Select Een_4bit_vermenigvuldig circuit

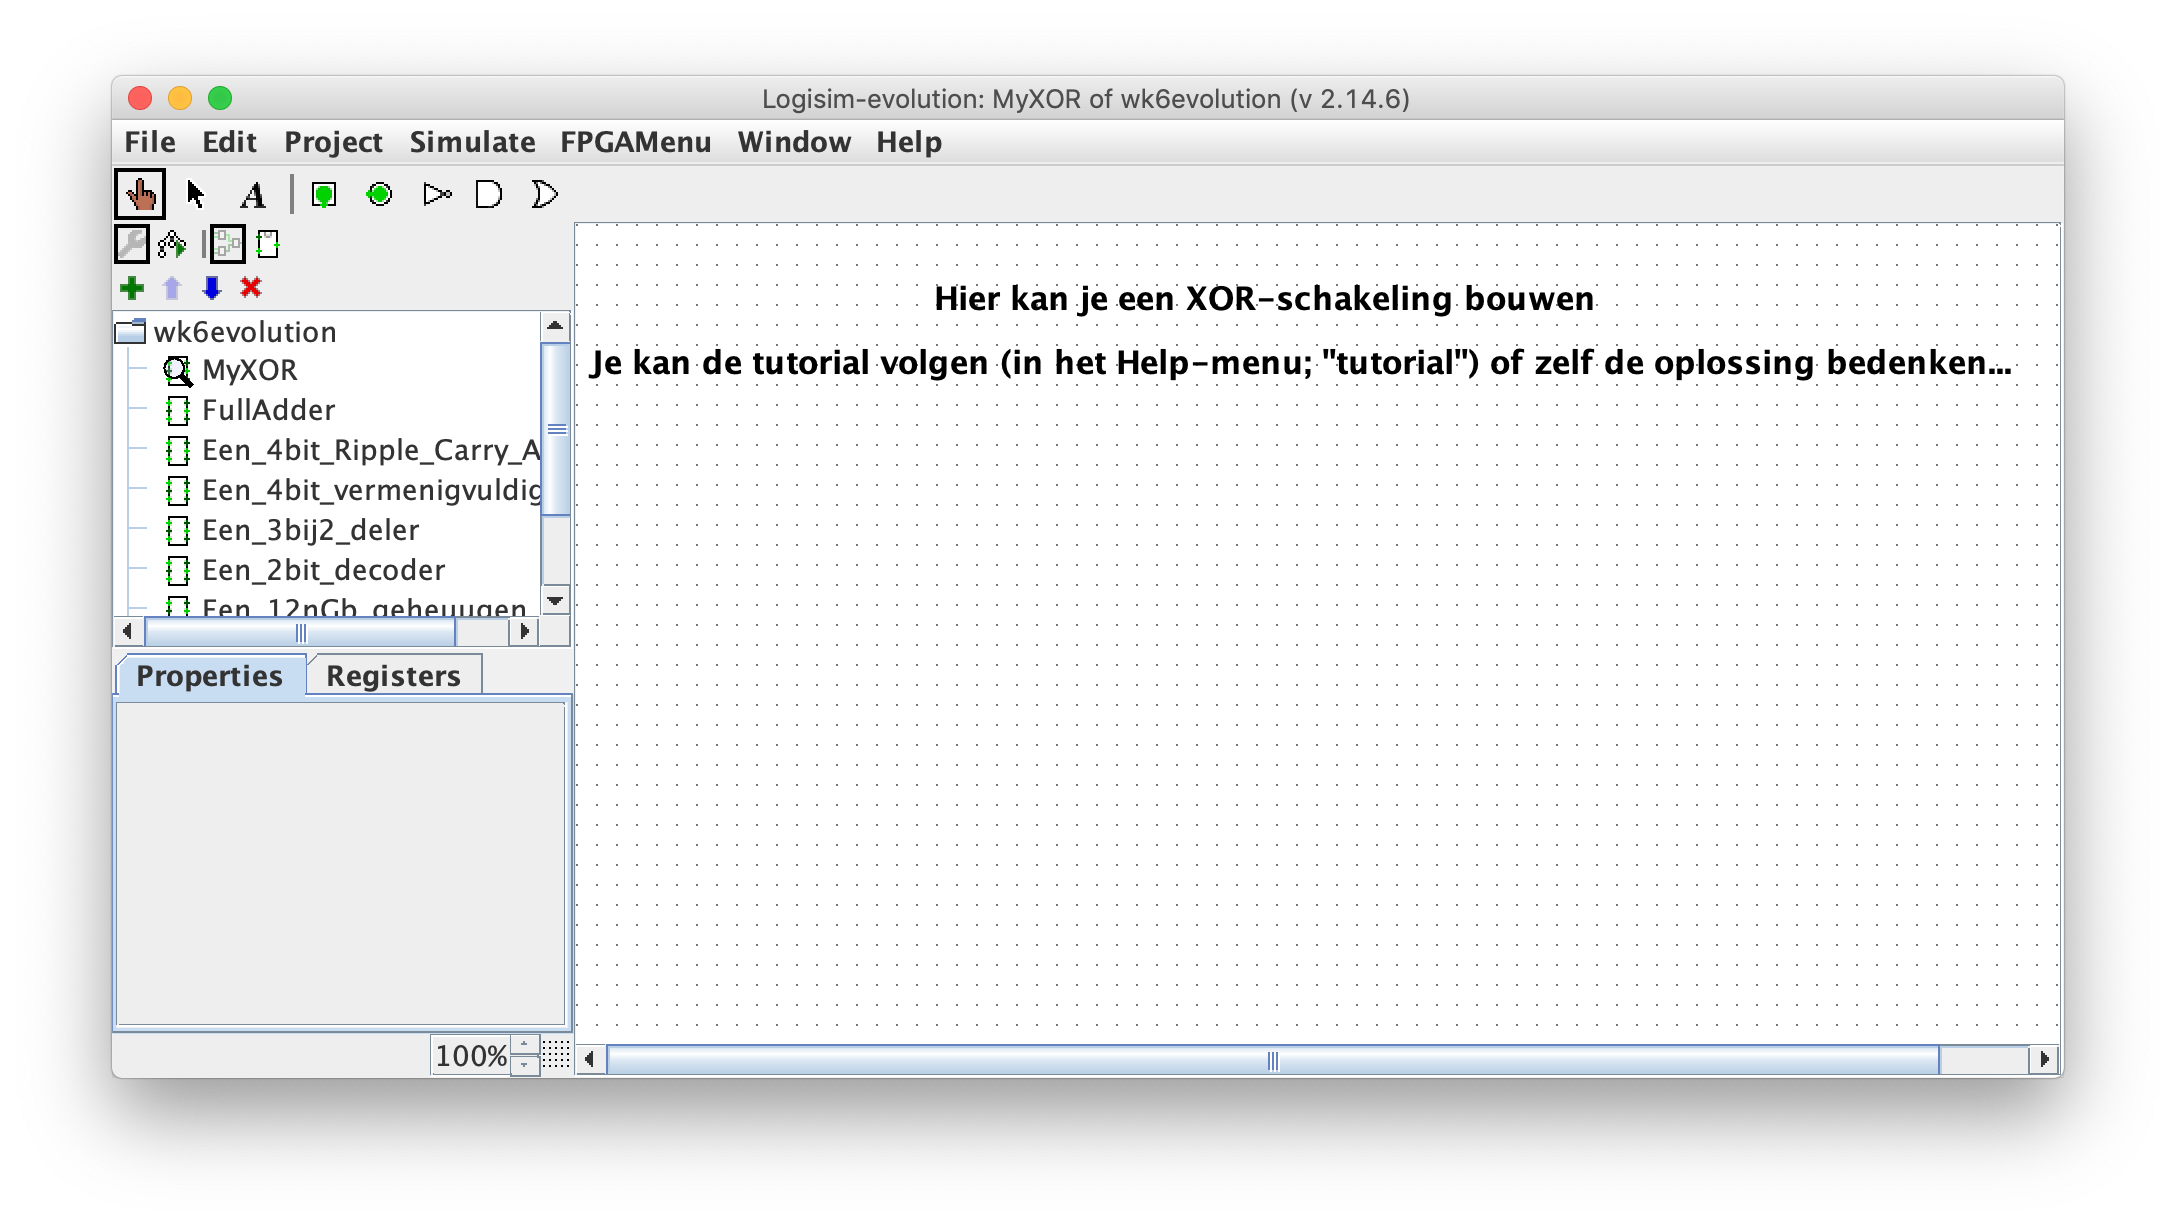(x=371, y=490)
